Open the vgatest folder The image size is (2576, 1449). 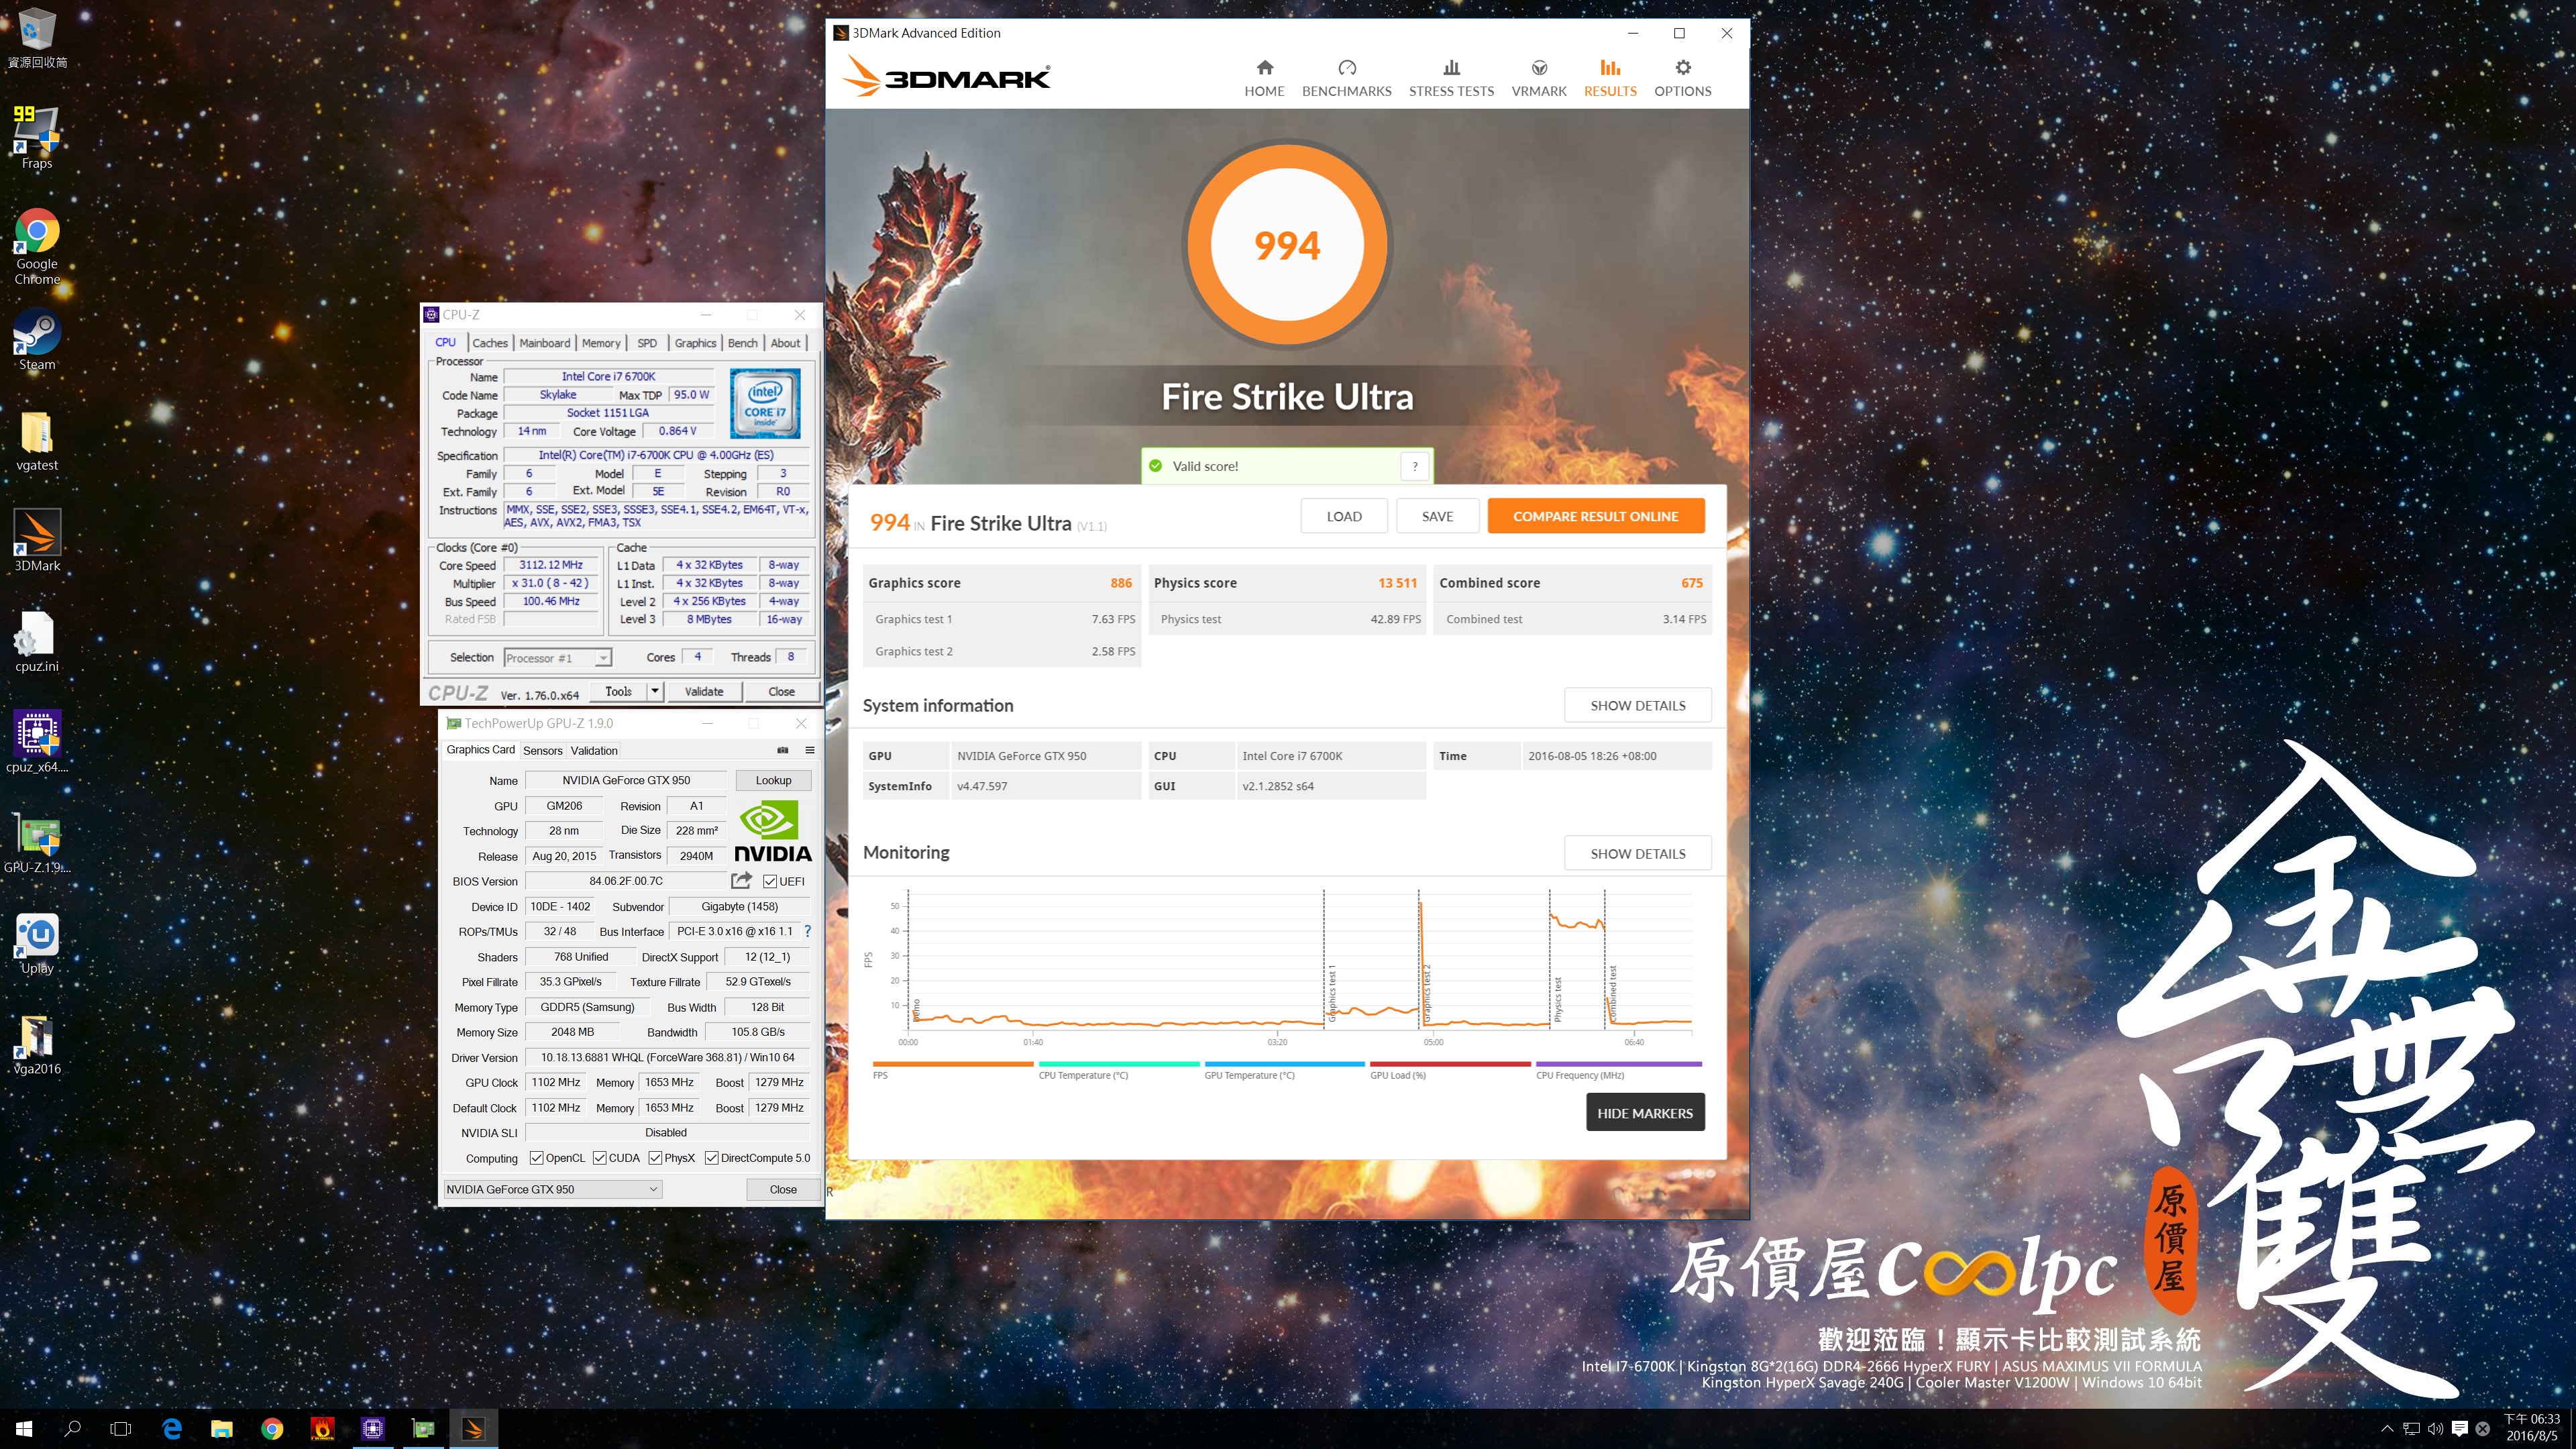click(37, 441)
